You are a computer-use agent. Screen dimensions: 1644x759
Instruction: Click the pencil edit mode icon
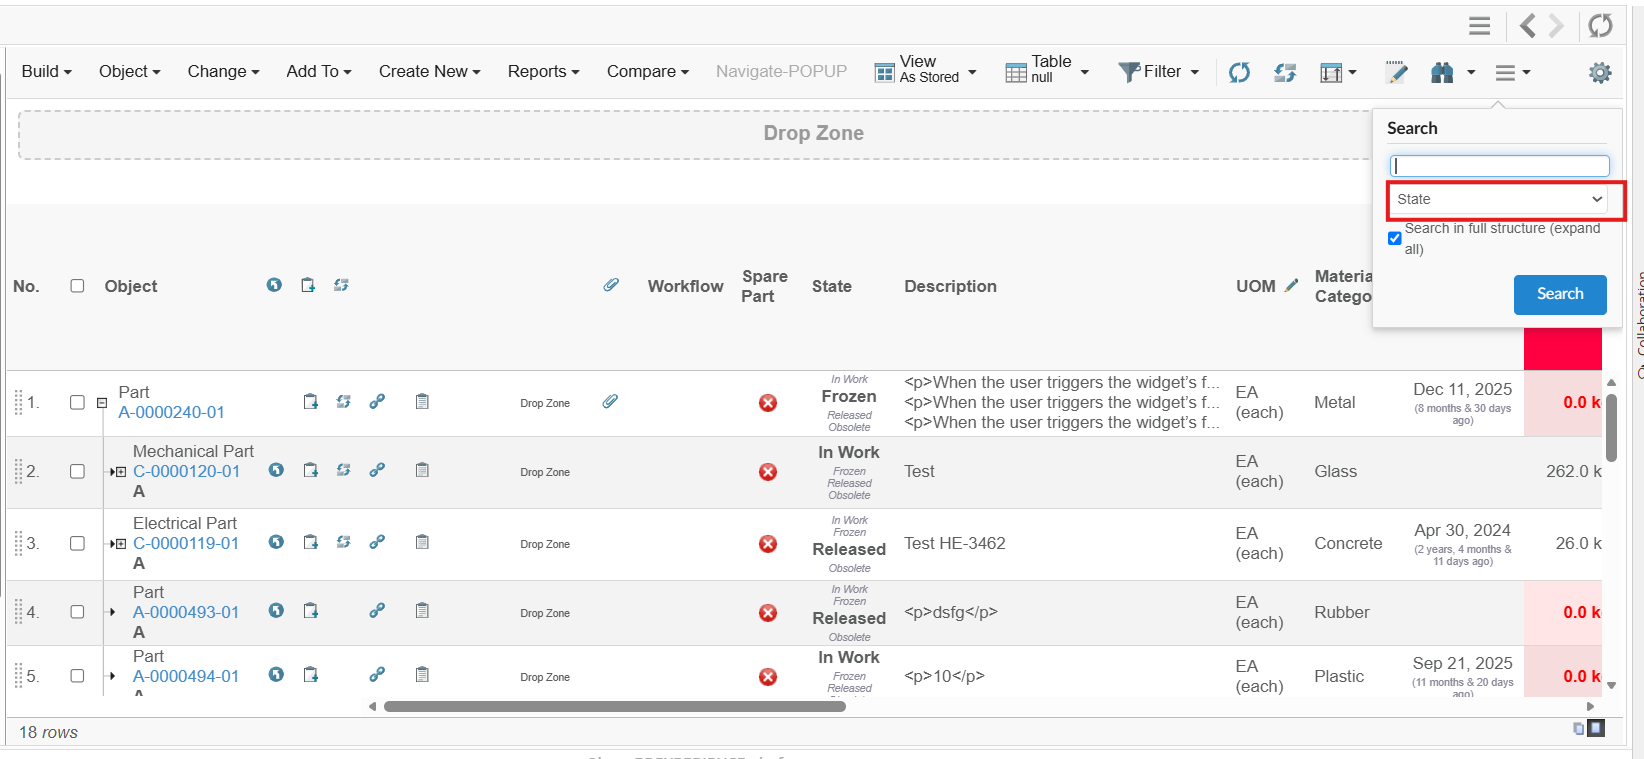[1397, 72]
